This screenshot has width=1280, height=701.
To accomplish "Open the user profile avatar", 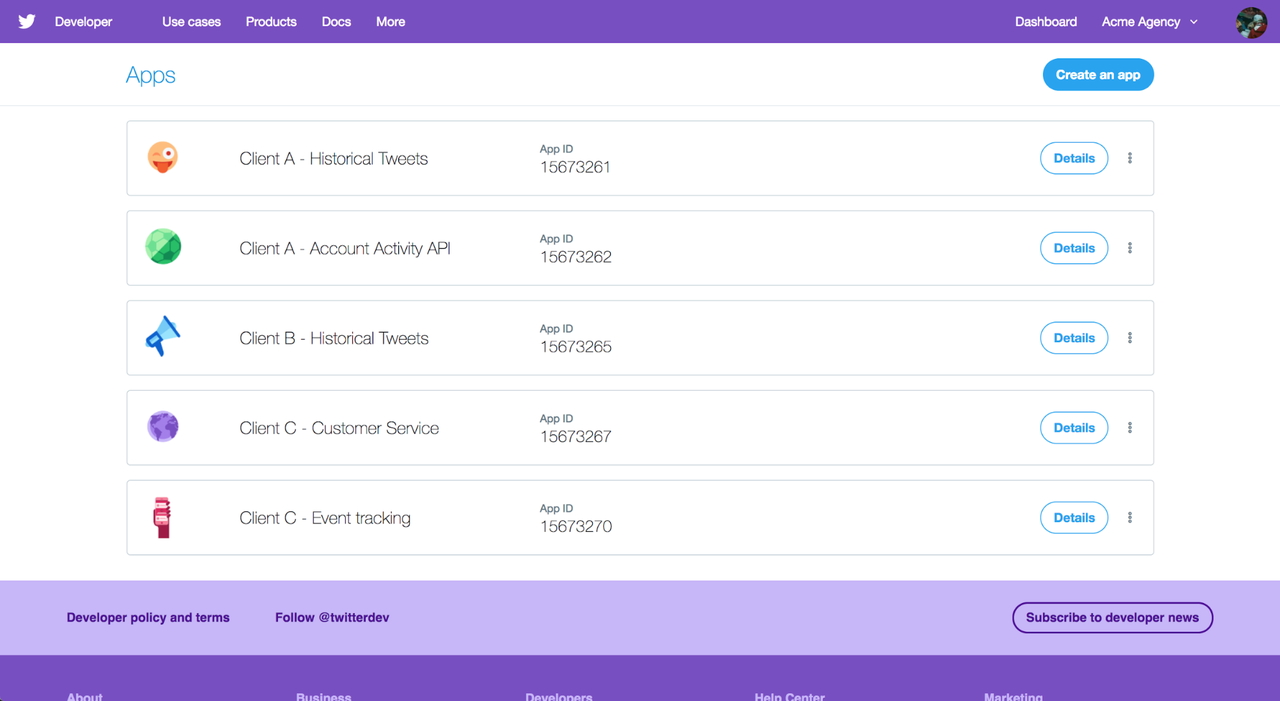I will pos(1251,22).
